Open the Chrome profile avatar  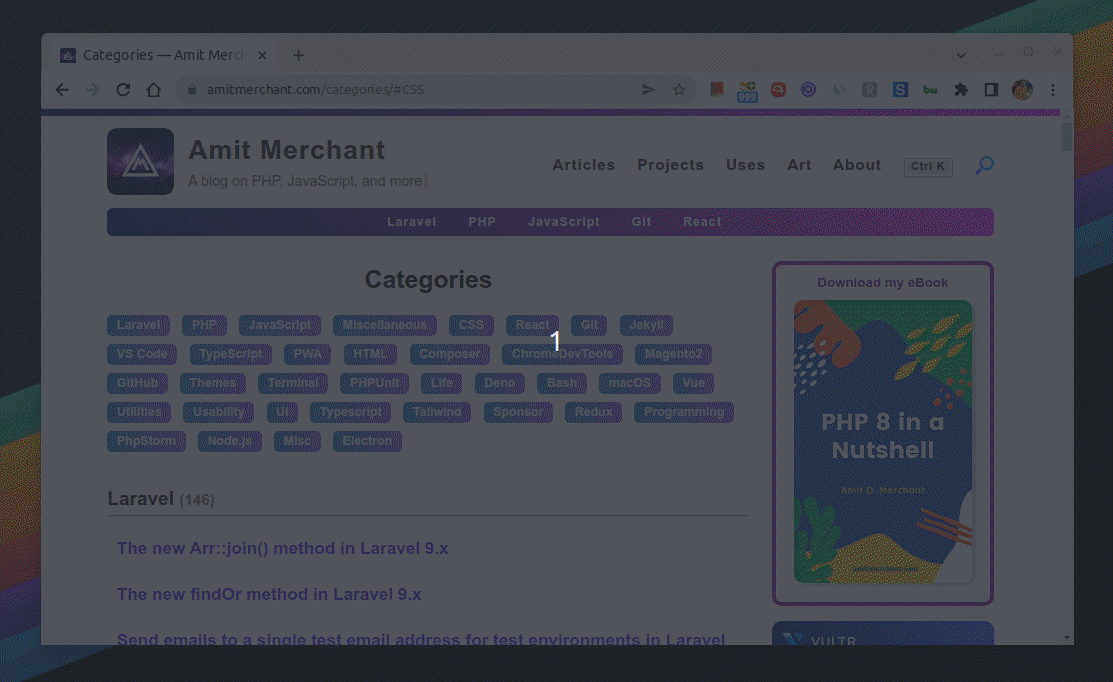point(1022,89)
